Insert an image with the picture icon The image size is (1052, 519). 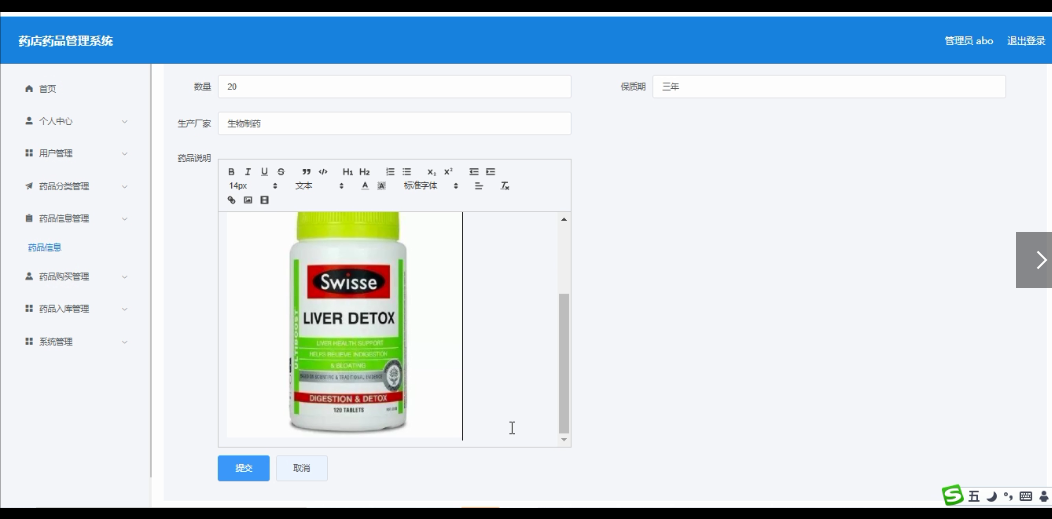click(x=248, y=200)
